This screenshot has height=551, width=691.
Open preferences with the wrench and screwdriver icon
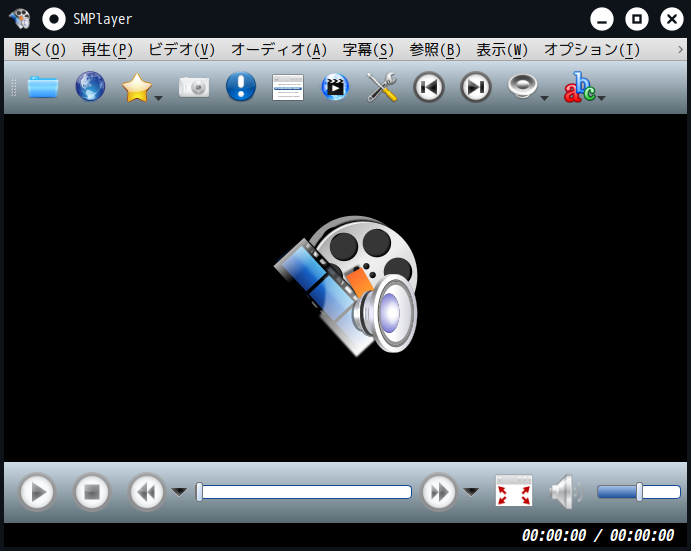(x=382, y=87)
